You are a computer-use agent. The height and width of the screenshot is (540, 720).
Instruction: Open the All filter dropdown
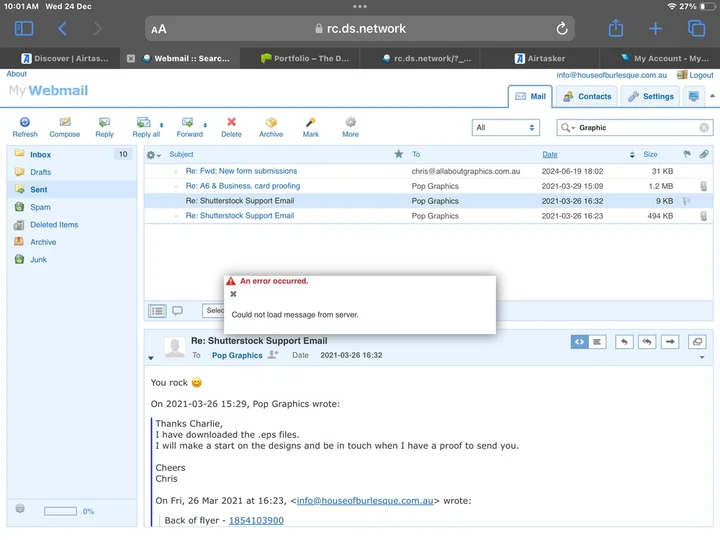pos(505,128)
